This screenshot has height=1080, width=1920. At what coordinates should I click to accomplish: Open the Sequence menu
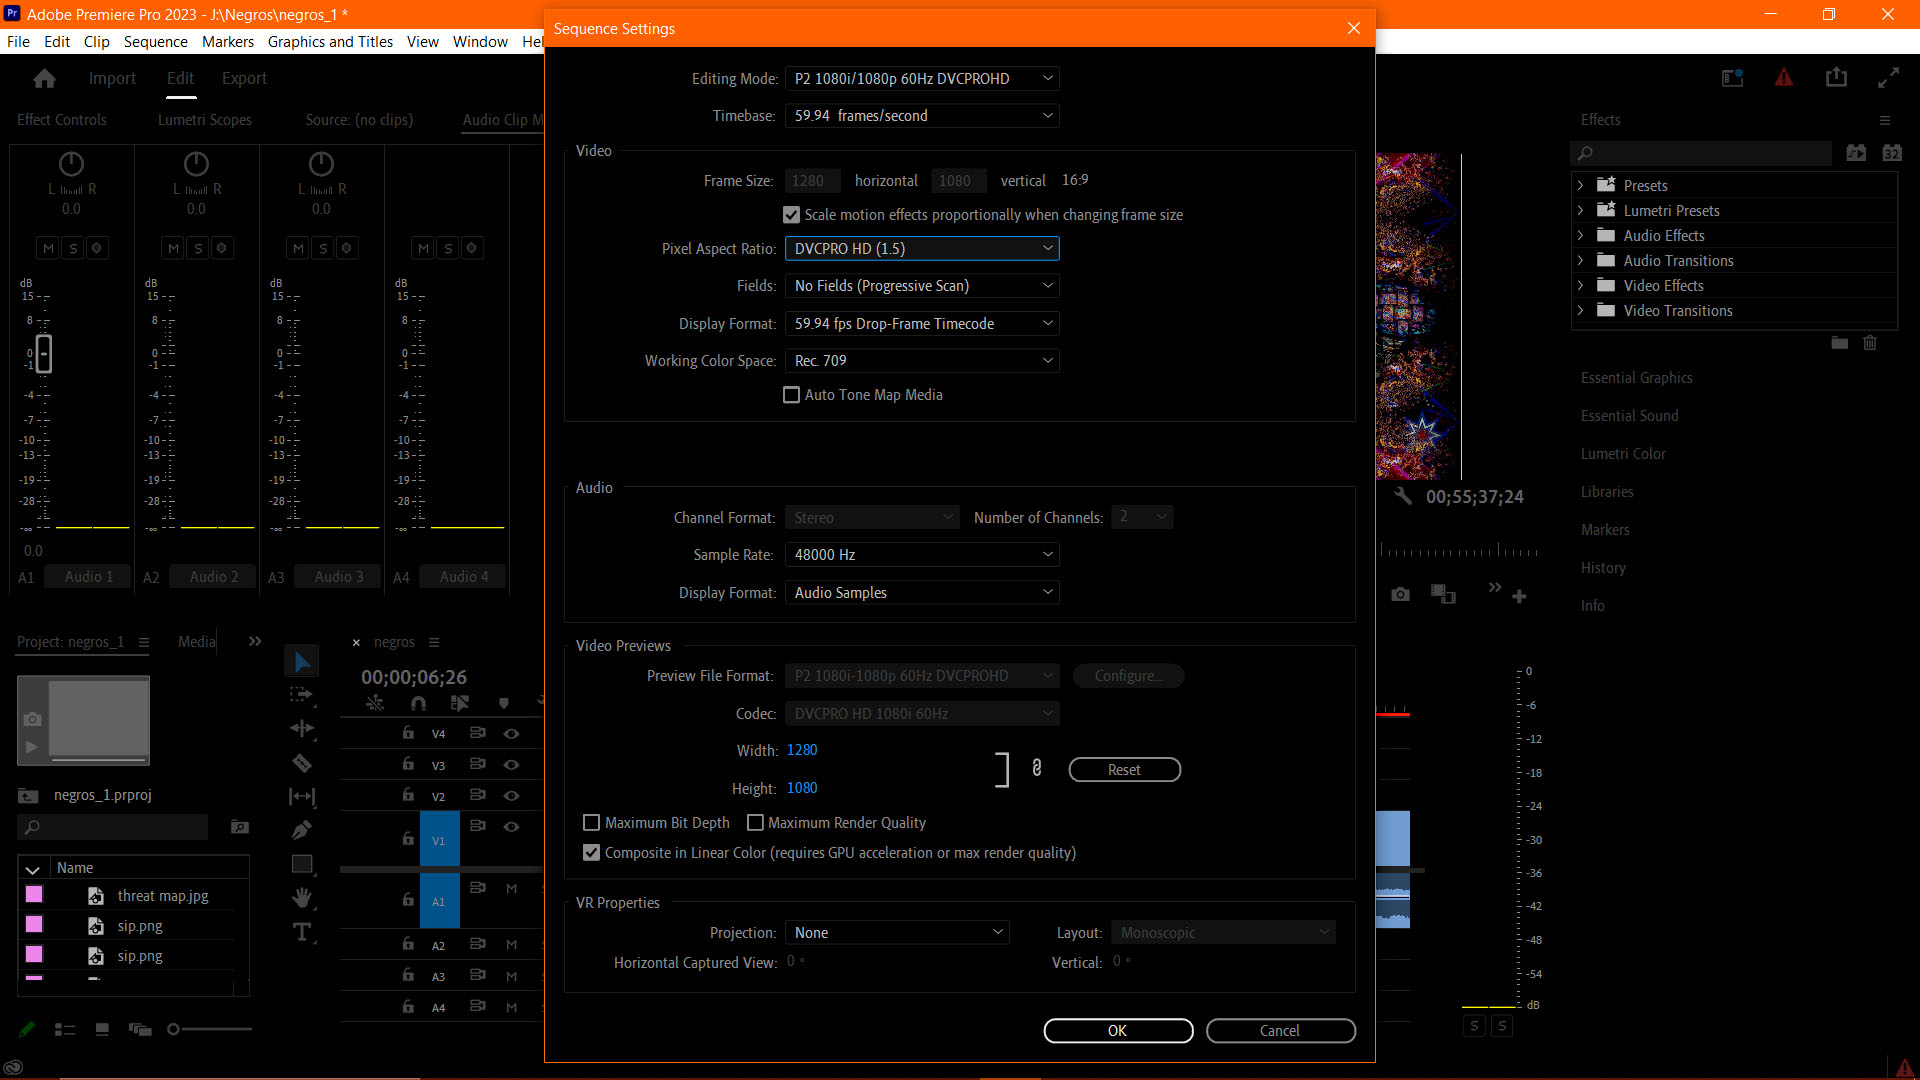(155, 41)
